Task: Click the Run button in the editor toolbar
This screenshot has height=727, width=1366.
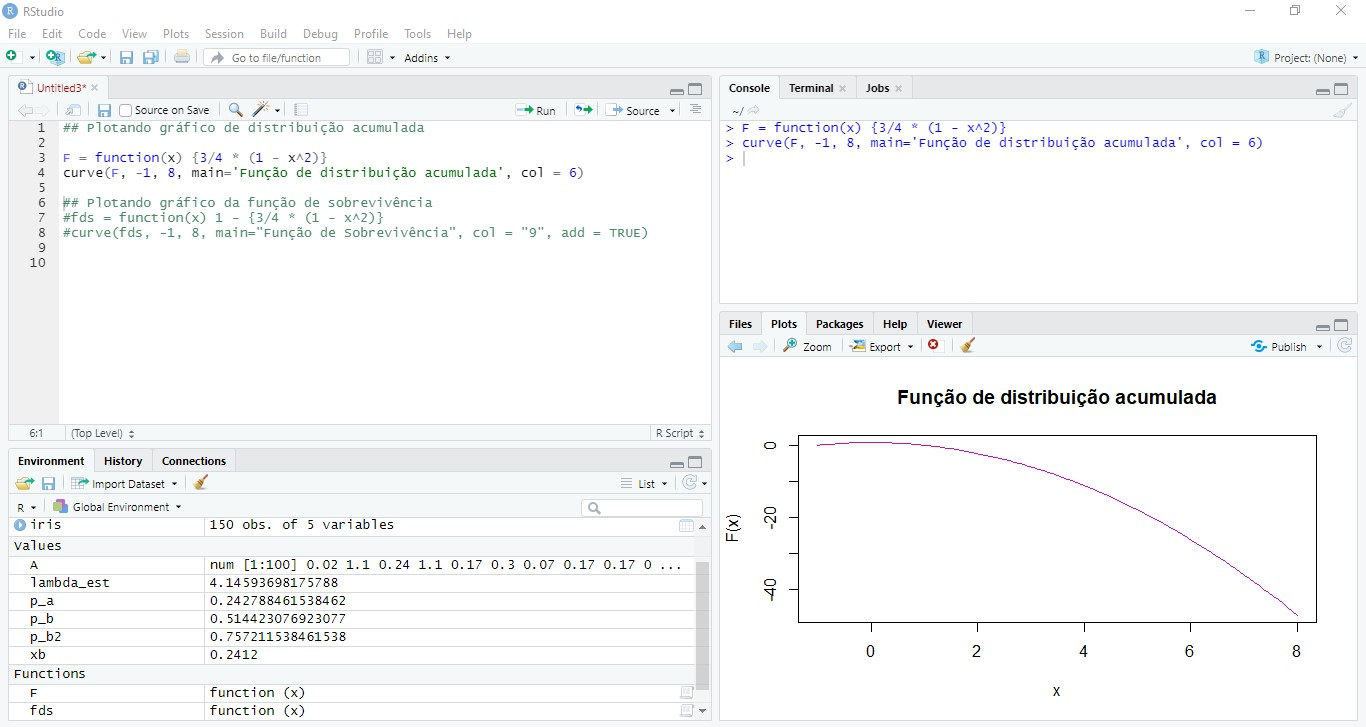Action: (x=536, y=110)
